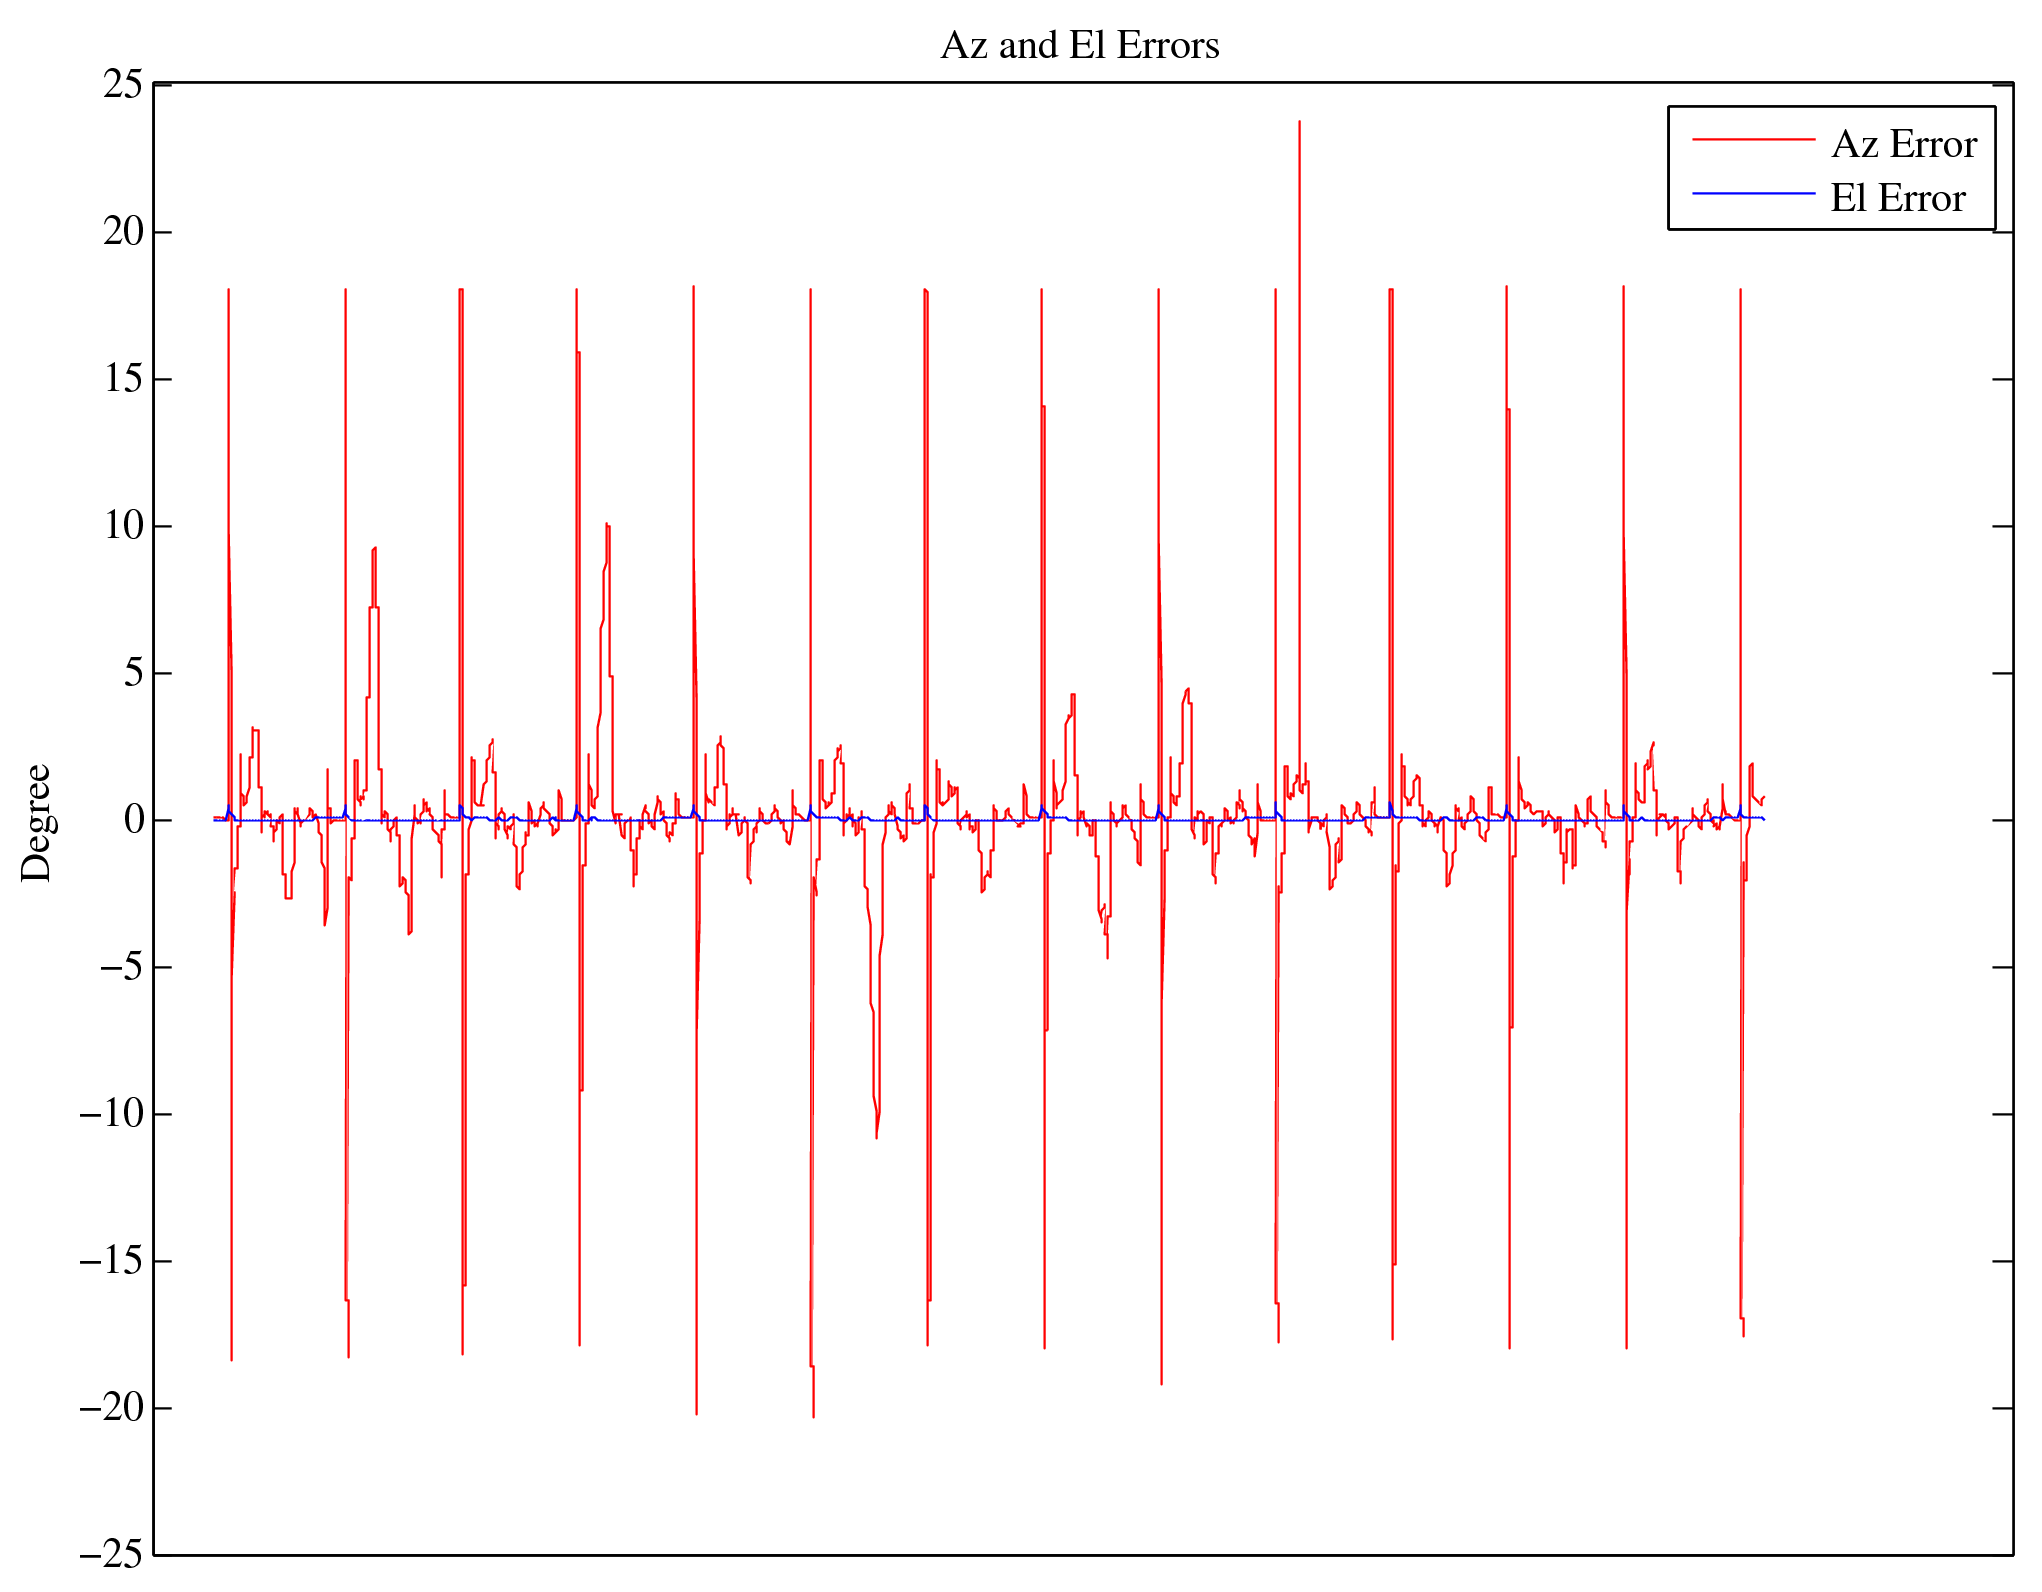Click the y-axis tick label 20
The height and width of the screenshot is (1592, 2042).
click(124, 232)
